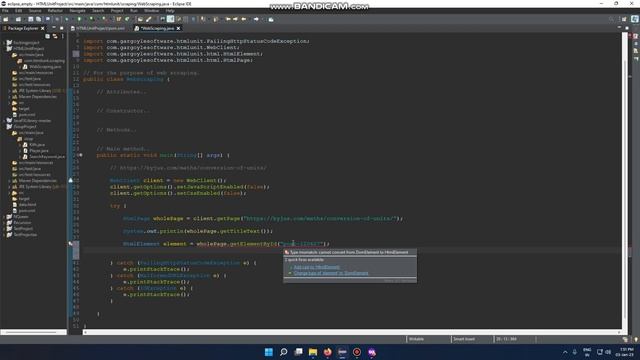Select WebScraping.java in Package Explorer
This screenshot has width=640, height=360.
(x=45, y=67)
